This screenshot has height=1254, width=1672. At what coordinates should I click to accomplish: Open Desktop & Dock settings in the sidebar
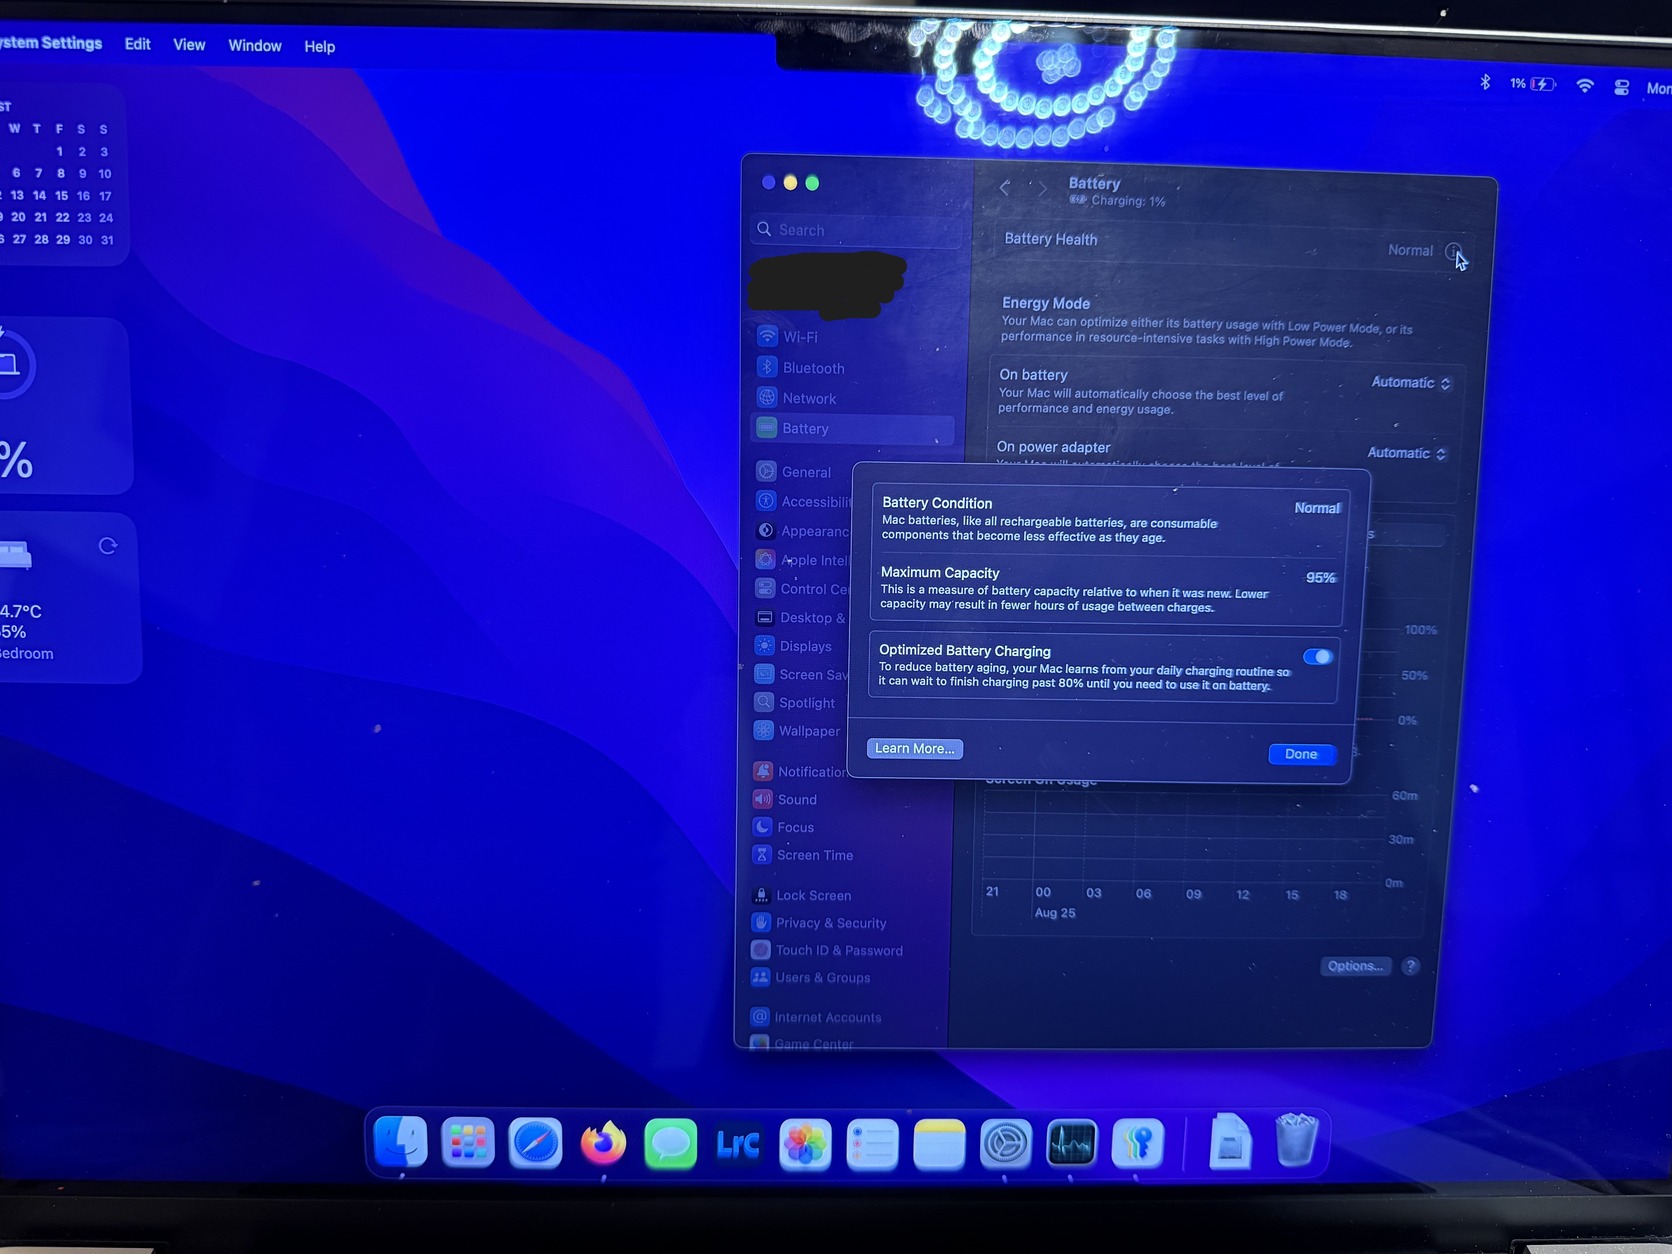click(x=801, y=618)
